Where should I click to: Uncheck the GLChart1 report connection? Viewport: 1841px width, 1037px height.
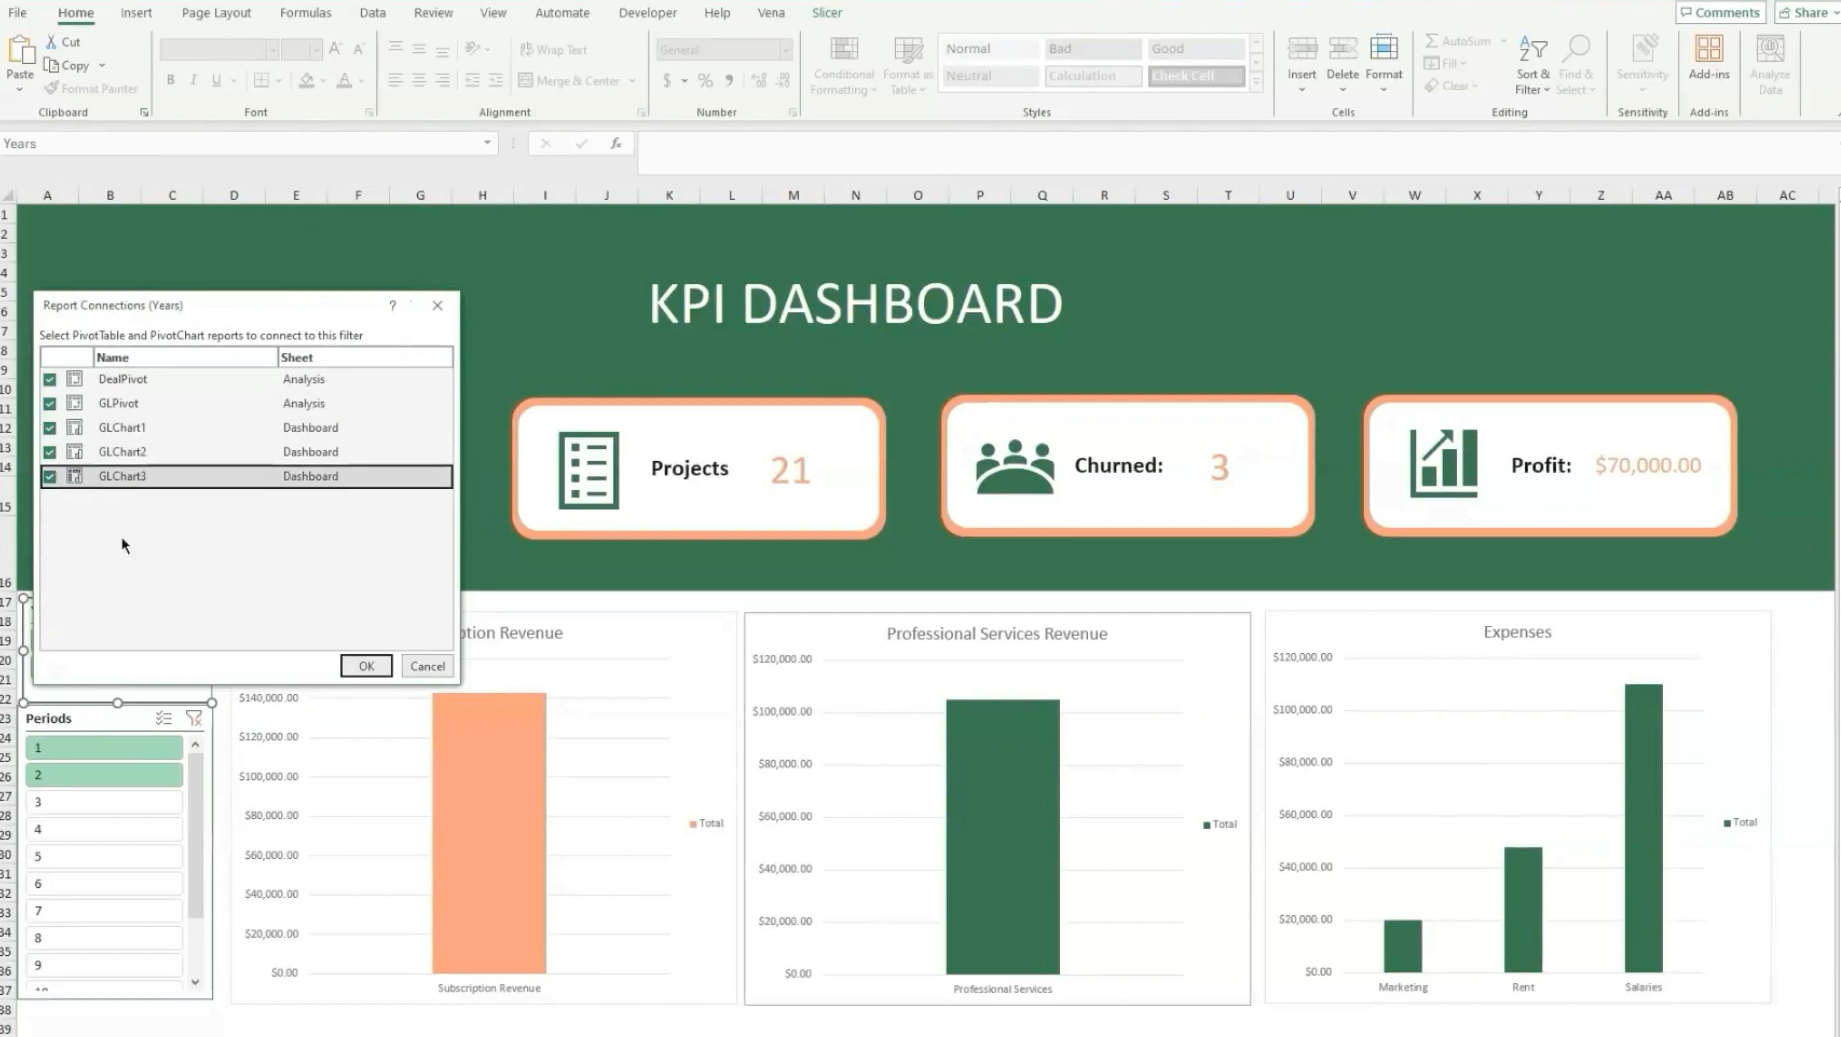(49, 427)
